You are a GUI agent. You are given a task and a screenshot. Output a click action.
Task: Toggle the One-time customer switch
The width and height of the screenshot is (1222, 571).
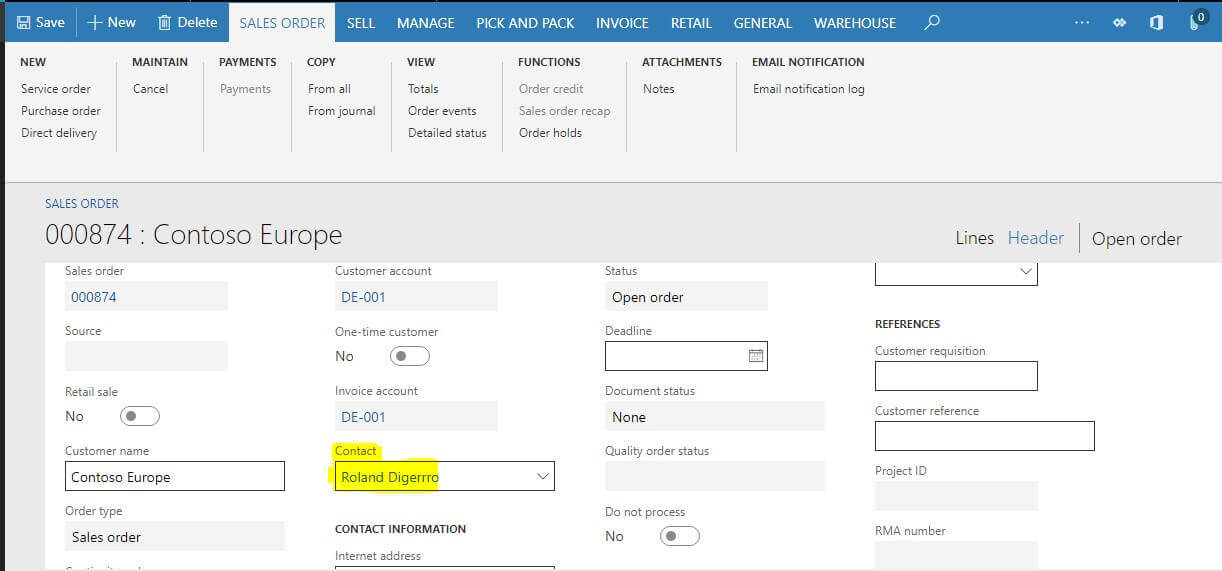coord(410,356)
